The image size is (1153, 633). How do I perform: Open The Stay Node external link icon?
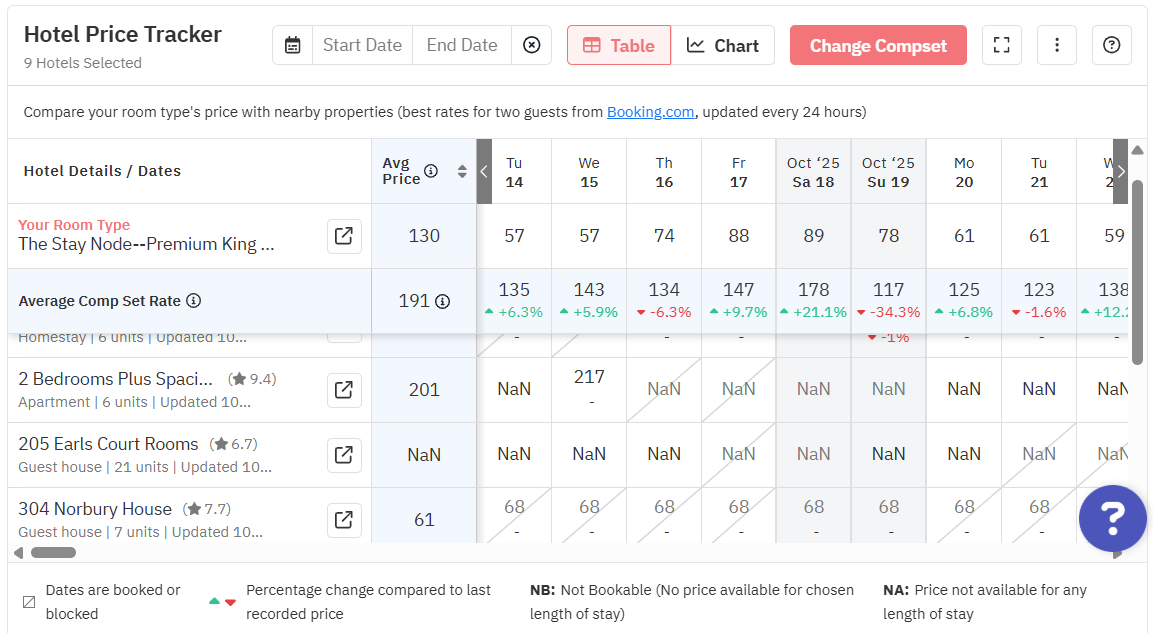(344, 236)
